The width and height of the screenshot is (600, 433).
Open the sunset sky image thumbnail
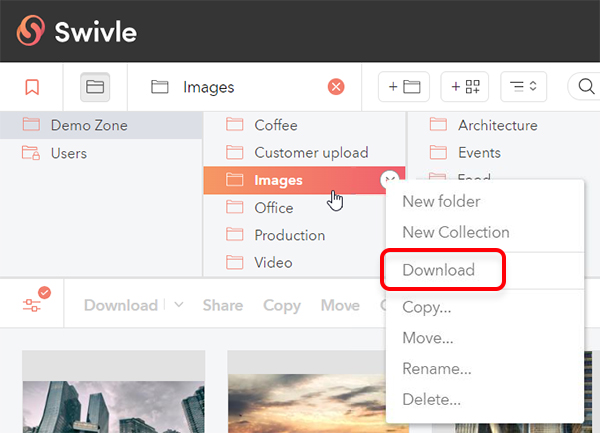click(307, 392)
